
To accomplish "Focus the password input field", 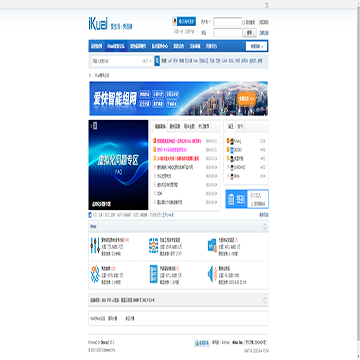I will (x=228, y=33).
